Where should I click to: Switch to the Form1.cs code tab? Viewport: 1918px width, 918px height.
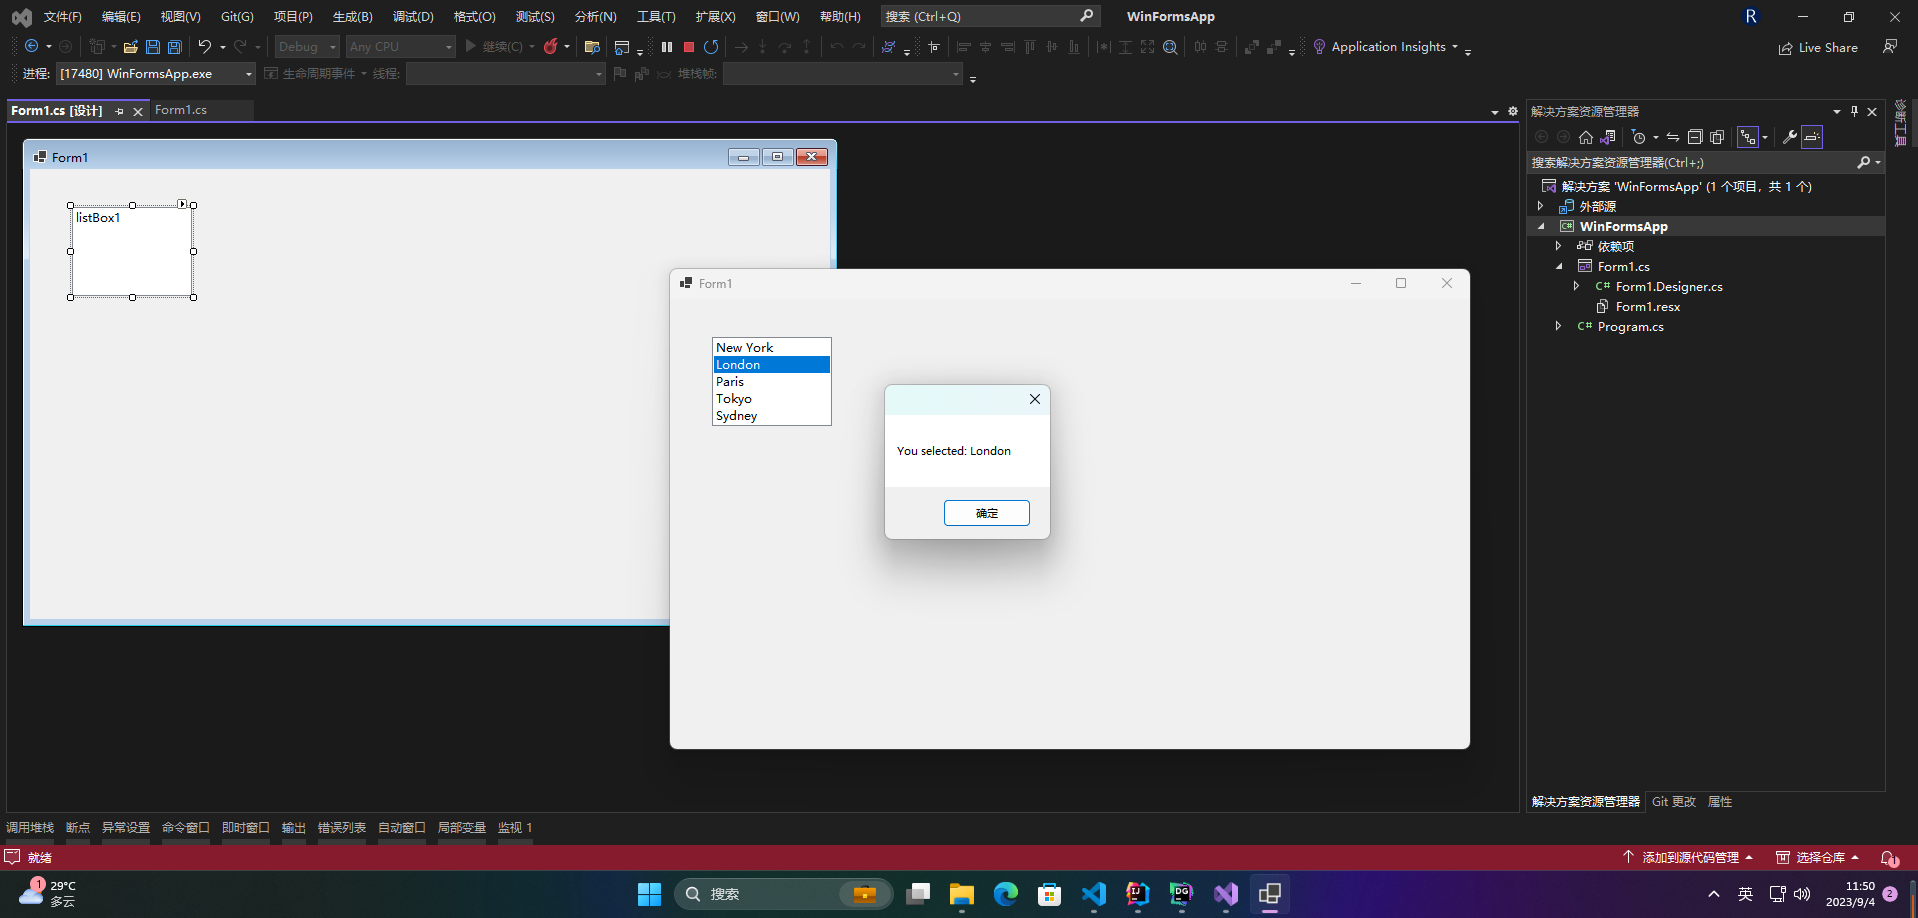click(x=181, y=110)
